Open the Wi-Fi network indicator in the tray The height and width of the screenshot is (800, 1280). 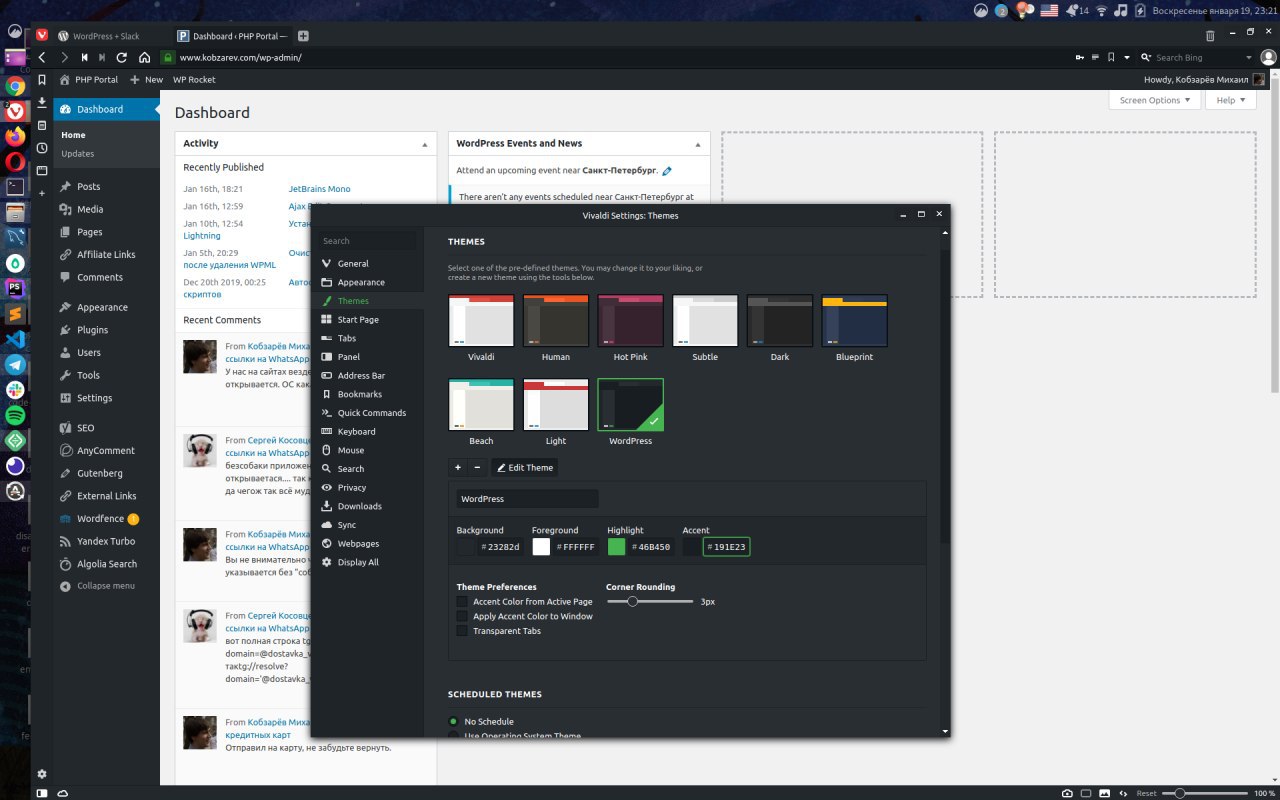point(1102,11)
